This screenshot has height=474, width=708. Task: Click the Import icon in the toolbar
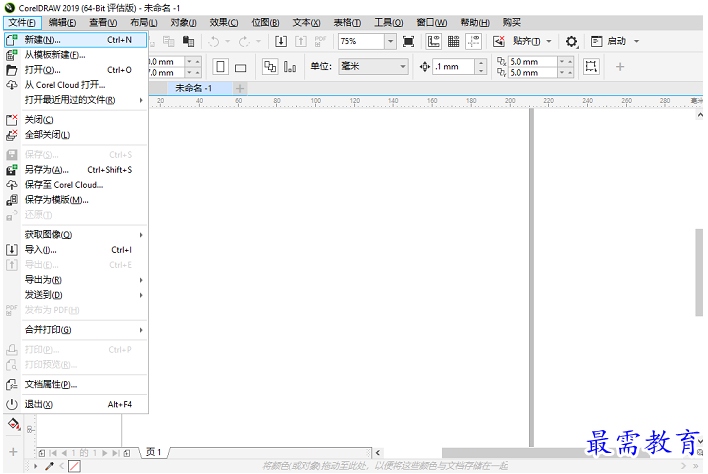[x=281, y=42]
